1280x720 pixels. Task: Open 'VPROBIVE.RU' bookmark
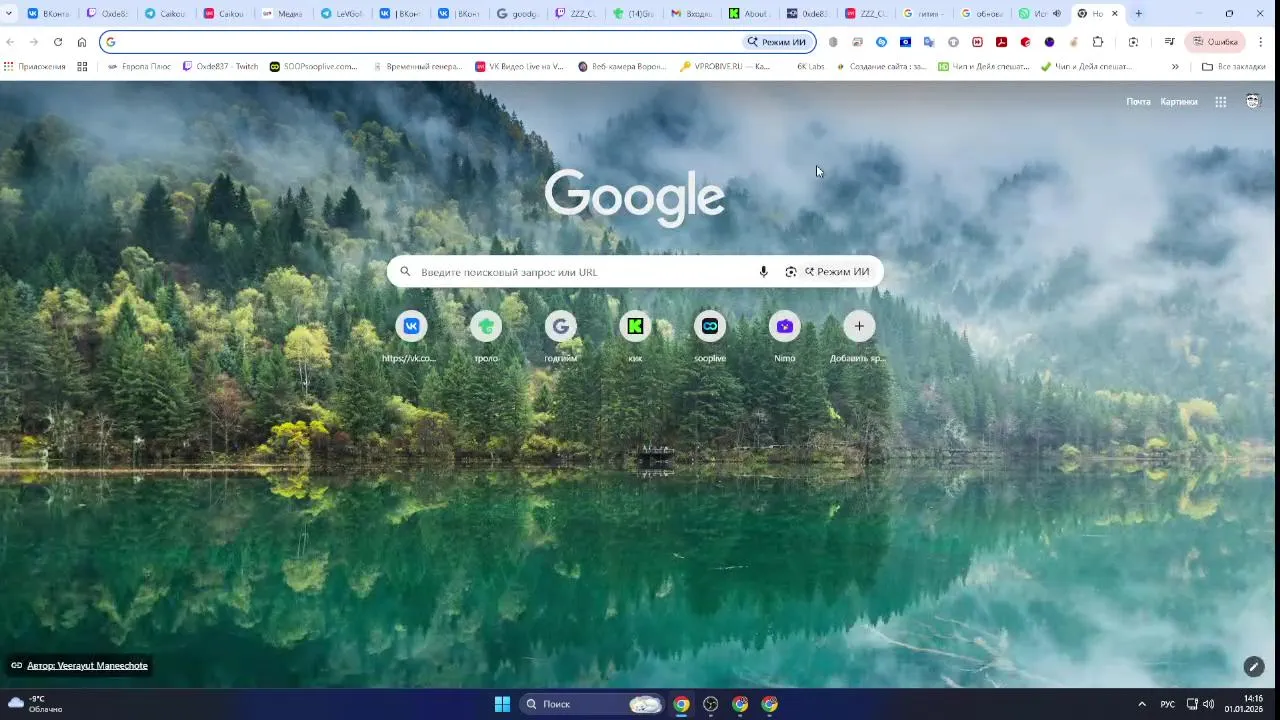coord(725,67)
